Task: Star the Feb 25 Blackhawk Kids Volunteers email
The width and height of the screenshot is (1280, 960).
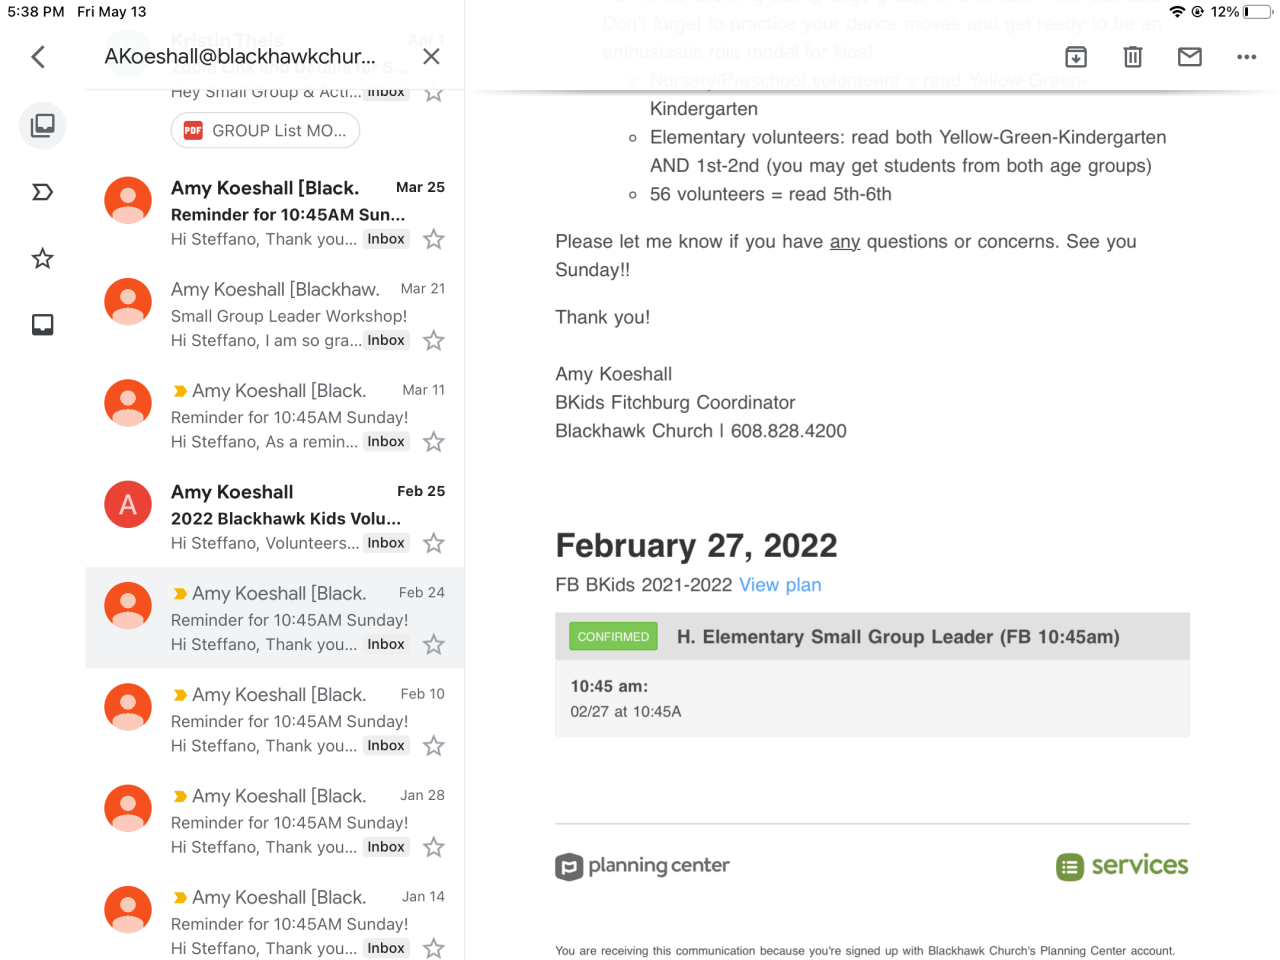Action: pyautogui.click(x=434, y=543)
